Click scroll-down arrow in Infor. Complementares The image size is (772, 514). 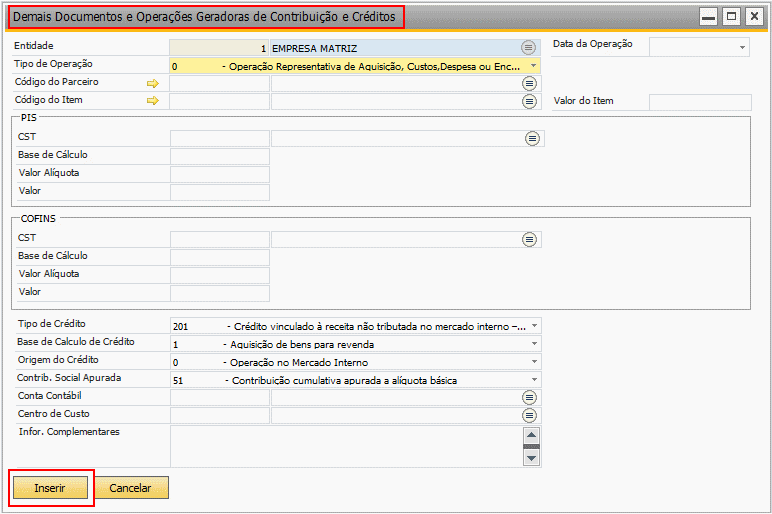tap(531, 458)
